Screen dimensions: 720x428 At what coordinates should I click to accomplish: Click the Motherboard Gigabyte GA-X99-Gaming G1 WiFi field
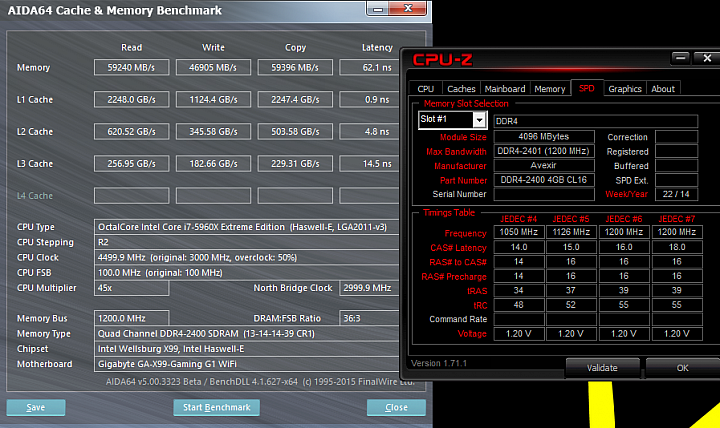click(x=247, y=364)
